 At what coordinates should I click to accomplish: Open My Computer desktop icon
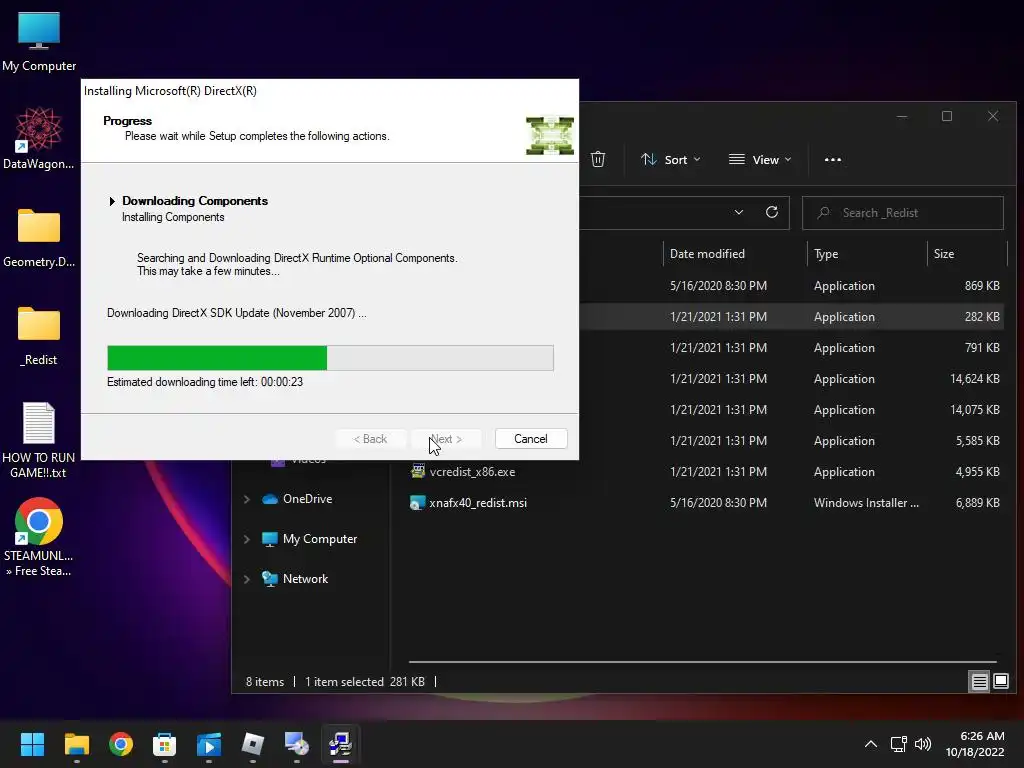click(x=39, y=42)
